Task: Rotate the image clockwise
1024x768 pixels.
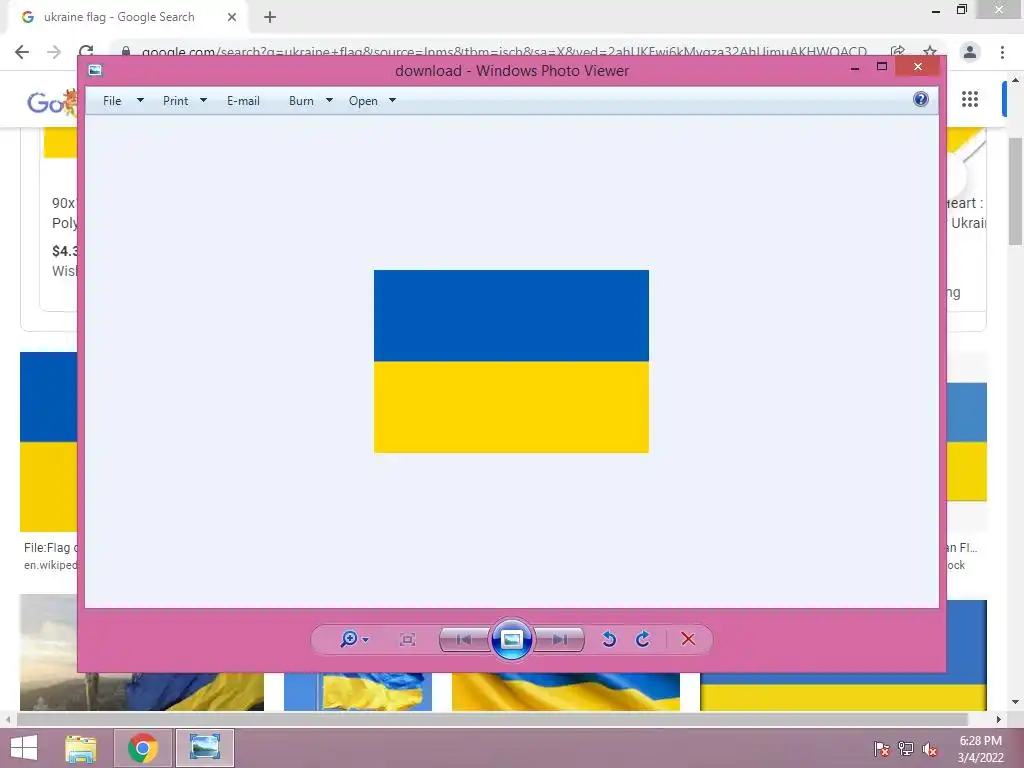Action: [643, 639]
